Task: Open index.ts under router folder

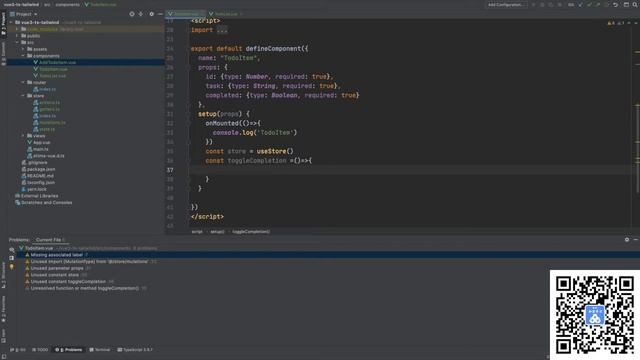Action: tap(44, 89)
